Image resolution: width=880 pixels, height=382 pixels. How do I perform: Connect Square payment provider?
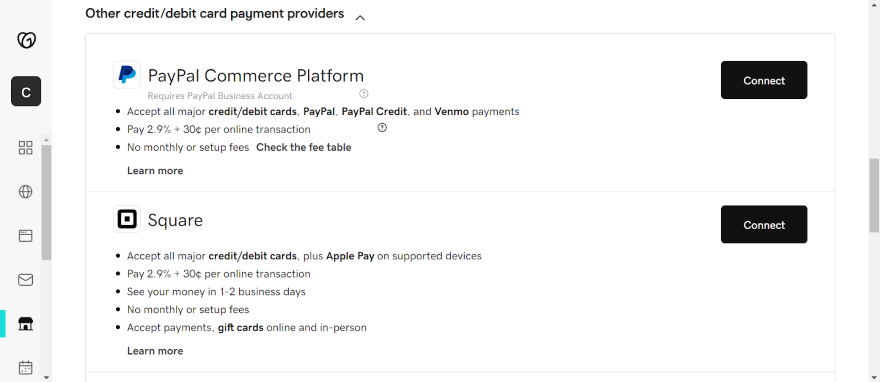(764, 224)
